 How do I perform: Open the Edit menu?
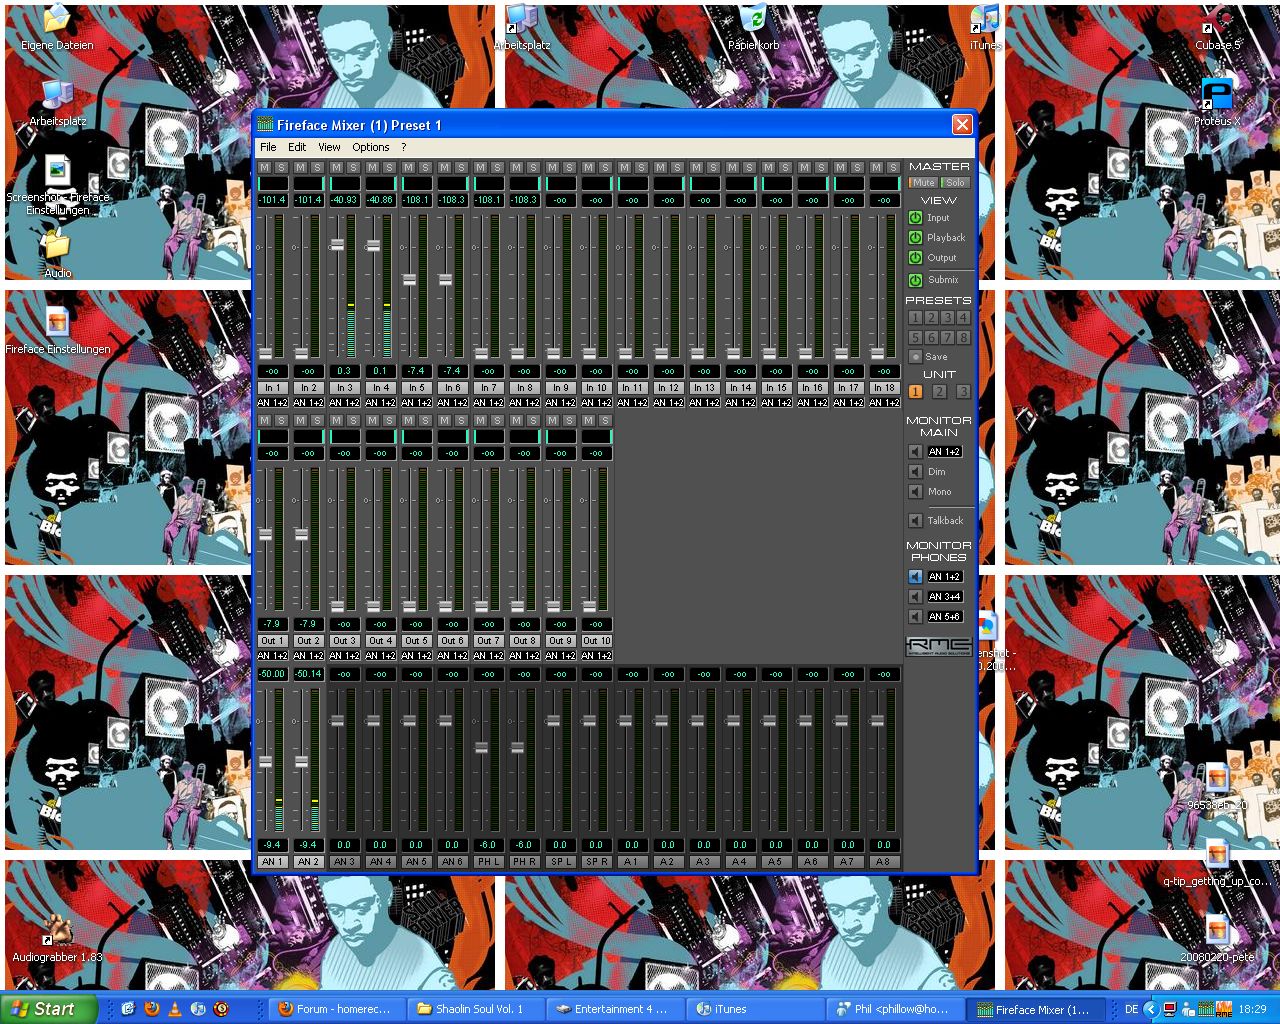(x=297, y=147)
